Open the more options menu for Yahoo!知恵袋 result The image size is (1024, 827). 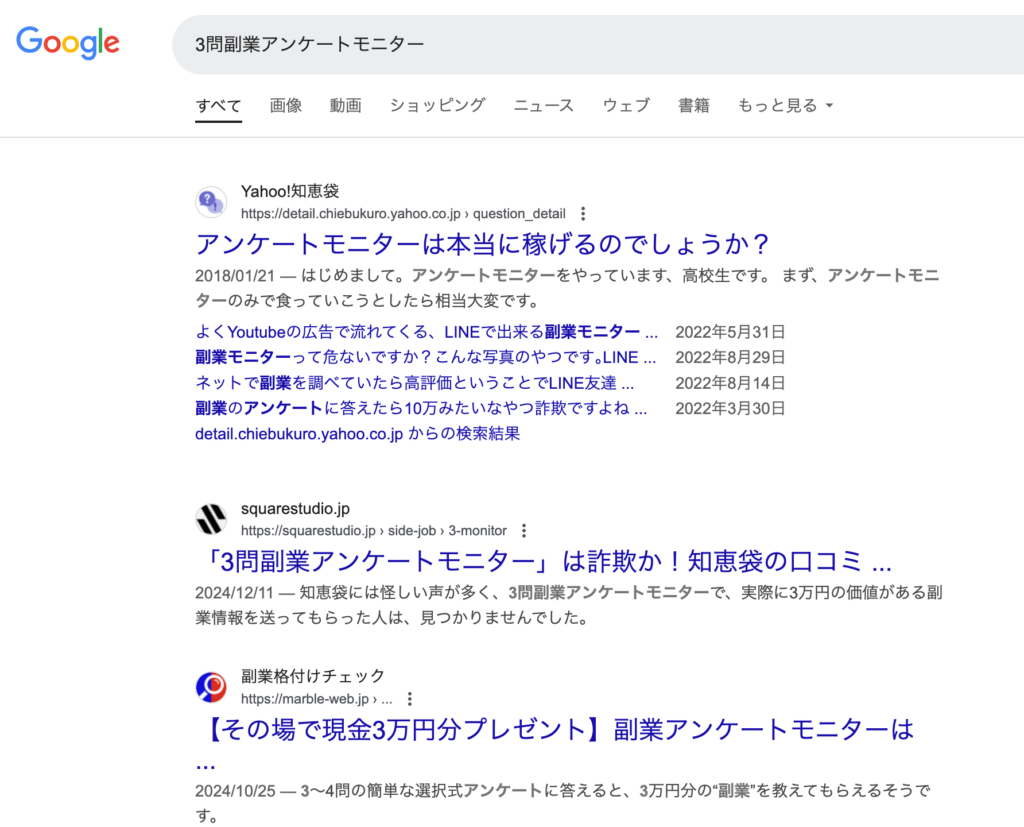click(583, 214)
